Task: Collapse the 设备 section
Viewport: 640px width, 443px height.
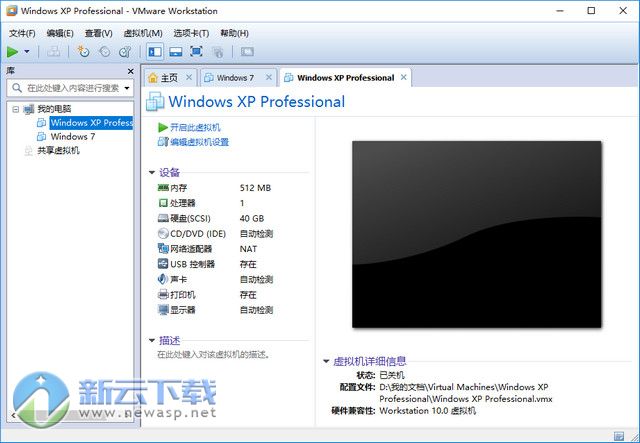Action: (x=152, y=173)
